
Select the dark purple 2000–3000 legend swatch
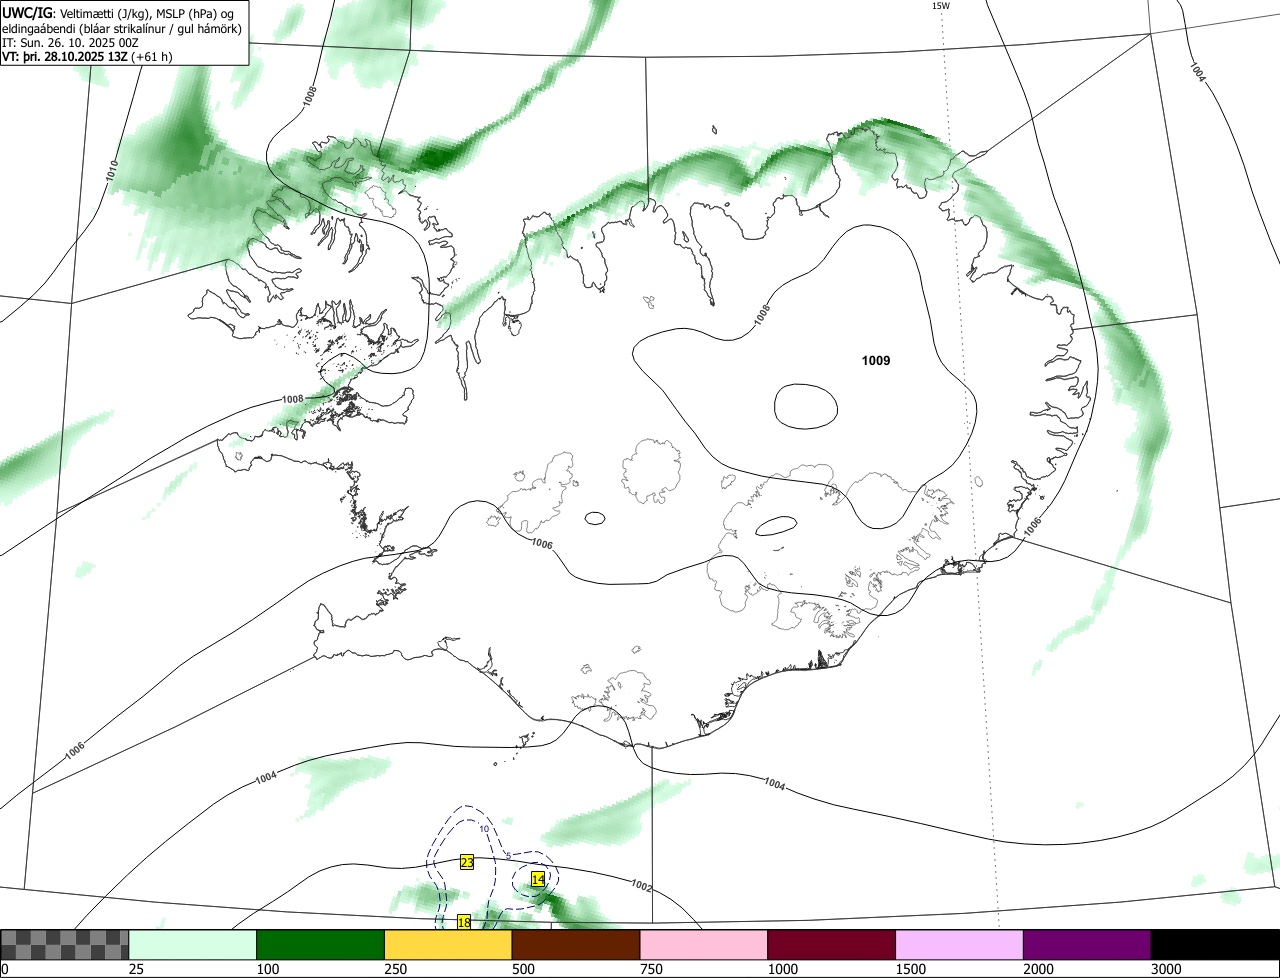pyautogui.click(x=1087, y=944)
